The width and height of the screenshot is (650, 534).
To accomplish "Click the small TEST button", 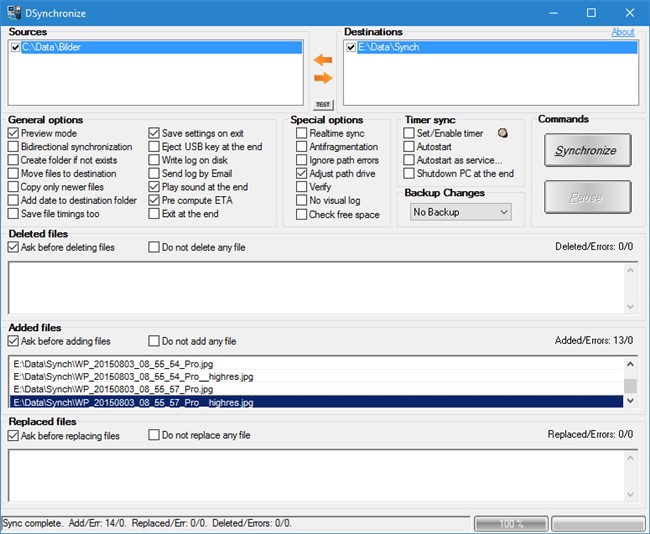I will (x=323, y=104).
